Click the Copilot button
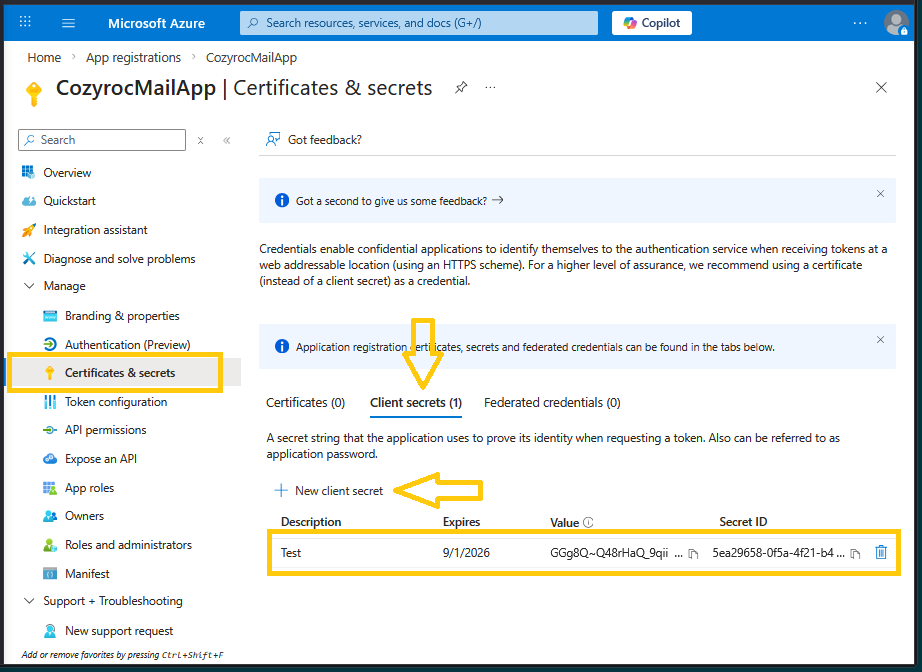 [652, 23]
